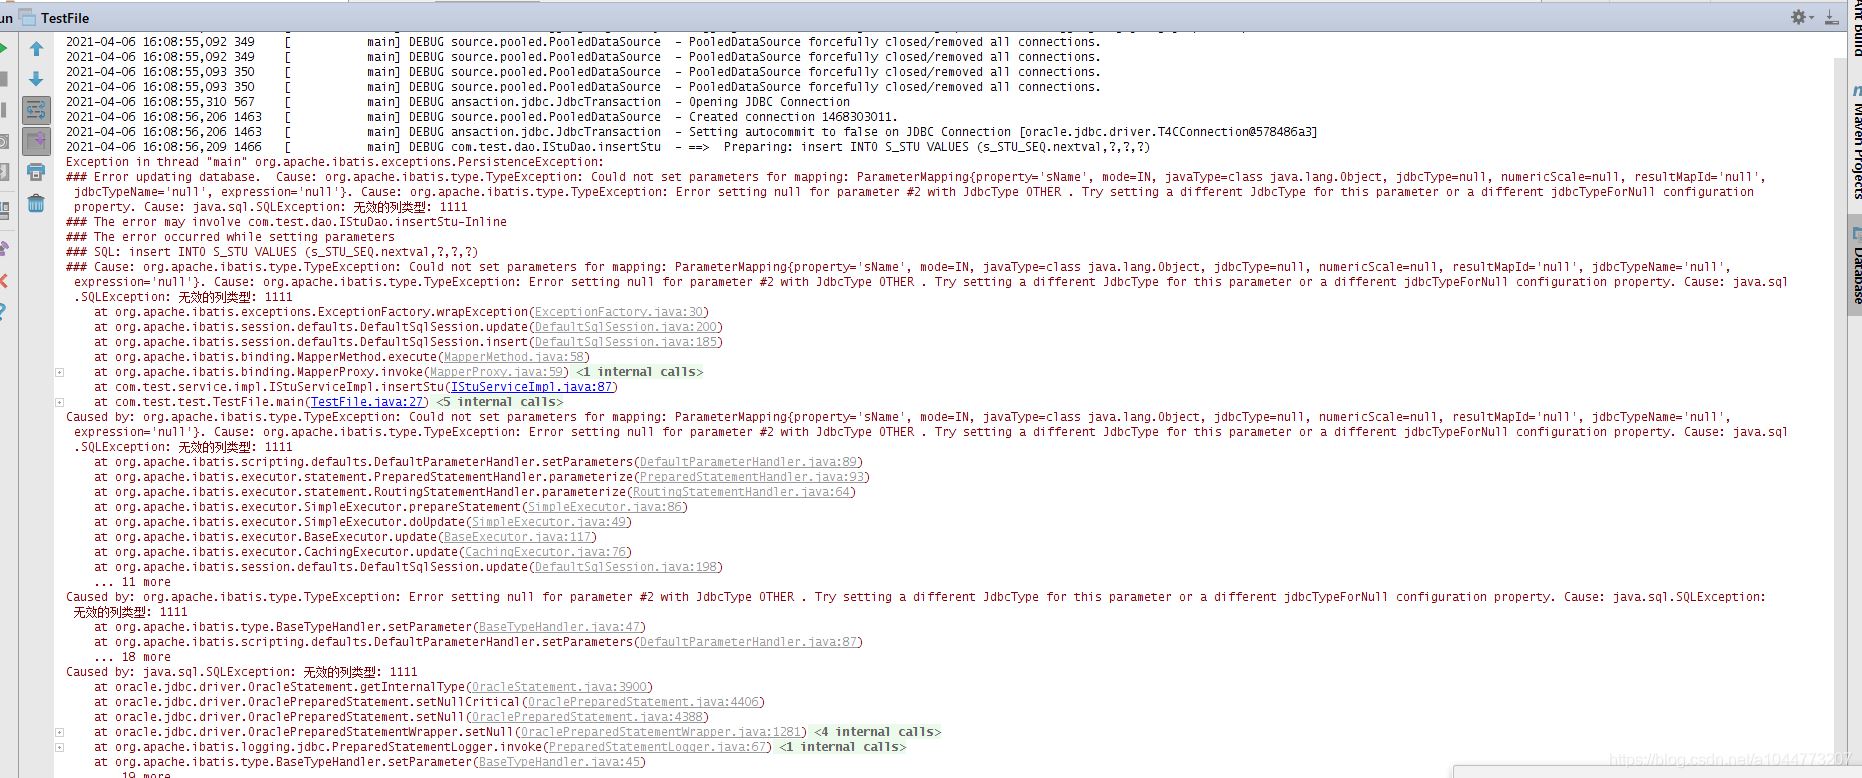
Task: Open help with the question mark icon
Action: pyautogui.click(x=4, y=312)
